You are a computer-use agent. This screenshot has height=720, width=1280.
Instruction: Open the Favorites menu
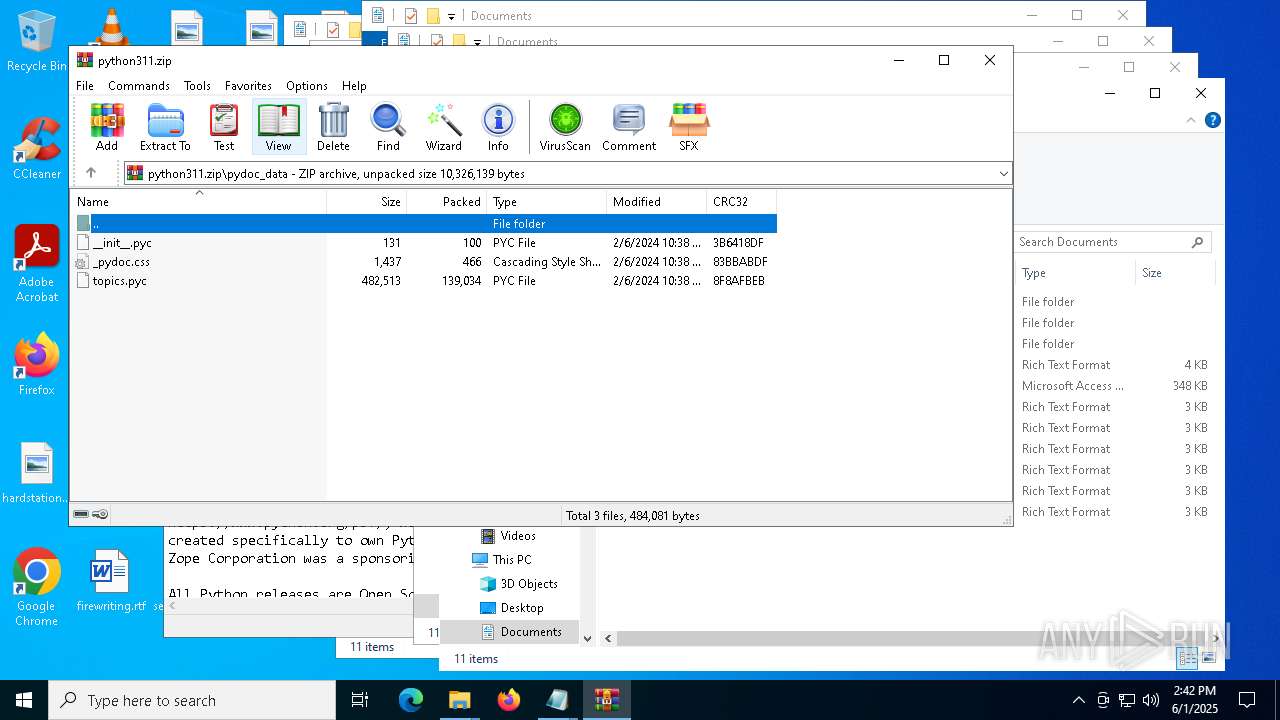click(248, 86)
